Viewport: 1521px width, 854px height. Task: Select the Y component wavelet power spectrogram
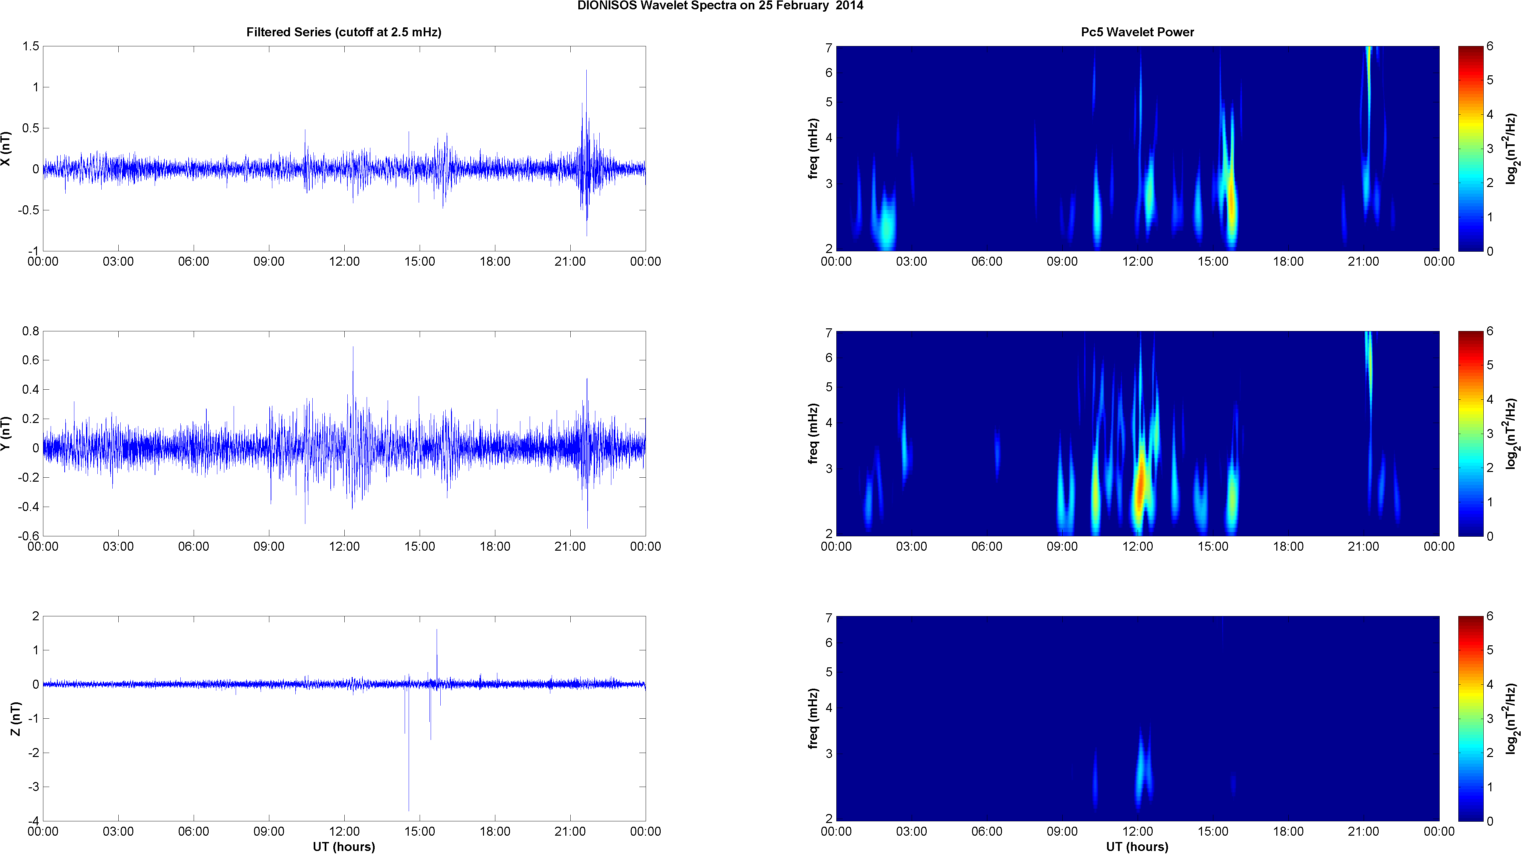point(1137,434)
